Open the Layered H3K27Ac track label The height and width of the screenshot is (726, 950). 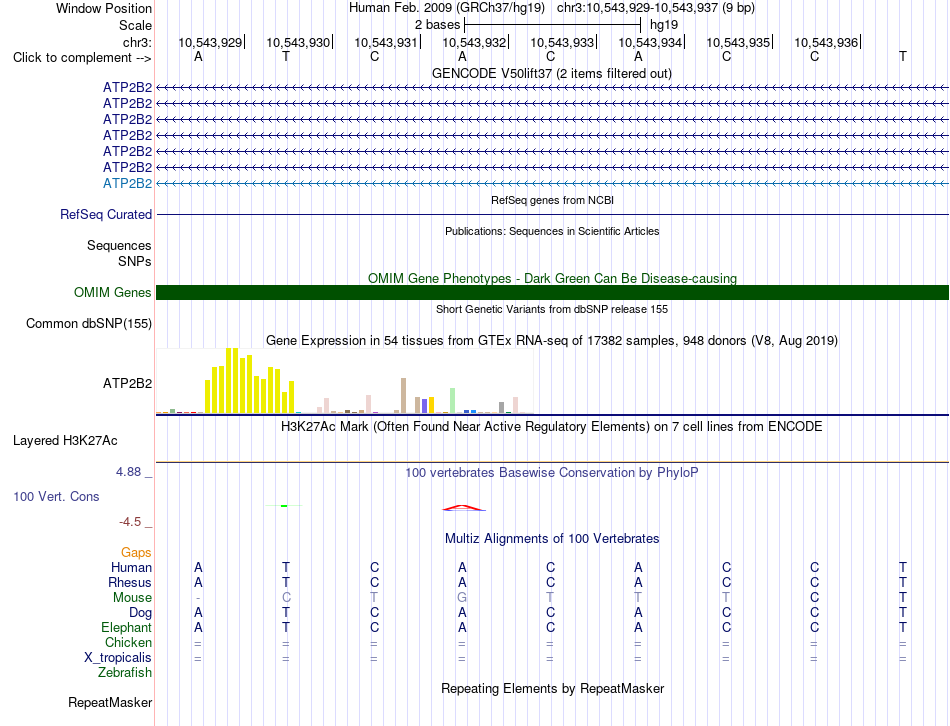pos(65,441)
